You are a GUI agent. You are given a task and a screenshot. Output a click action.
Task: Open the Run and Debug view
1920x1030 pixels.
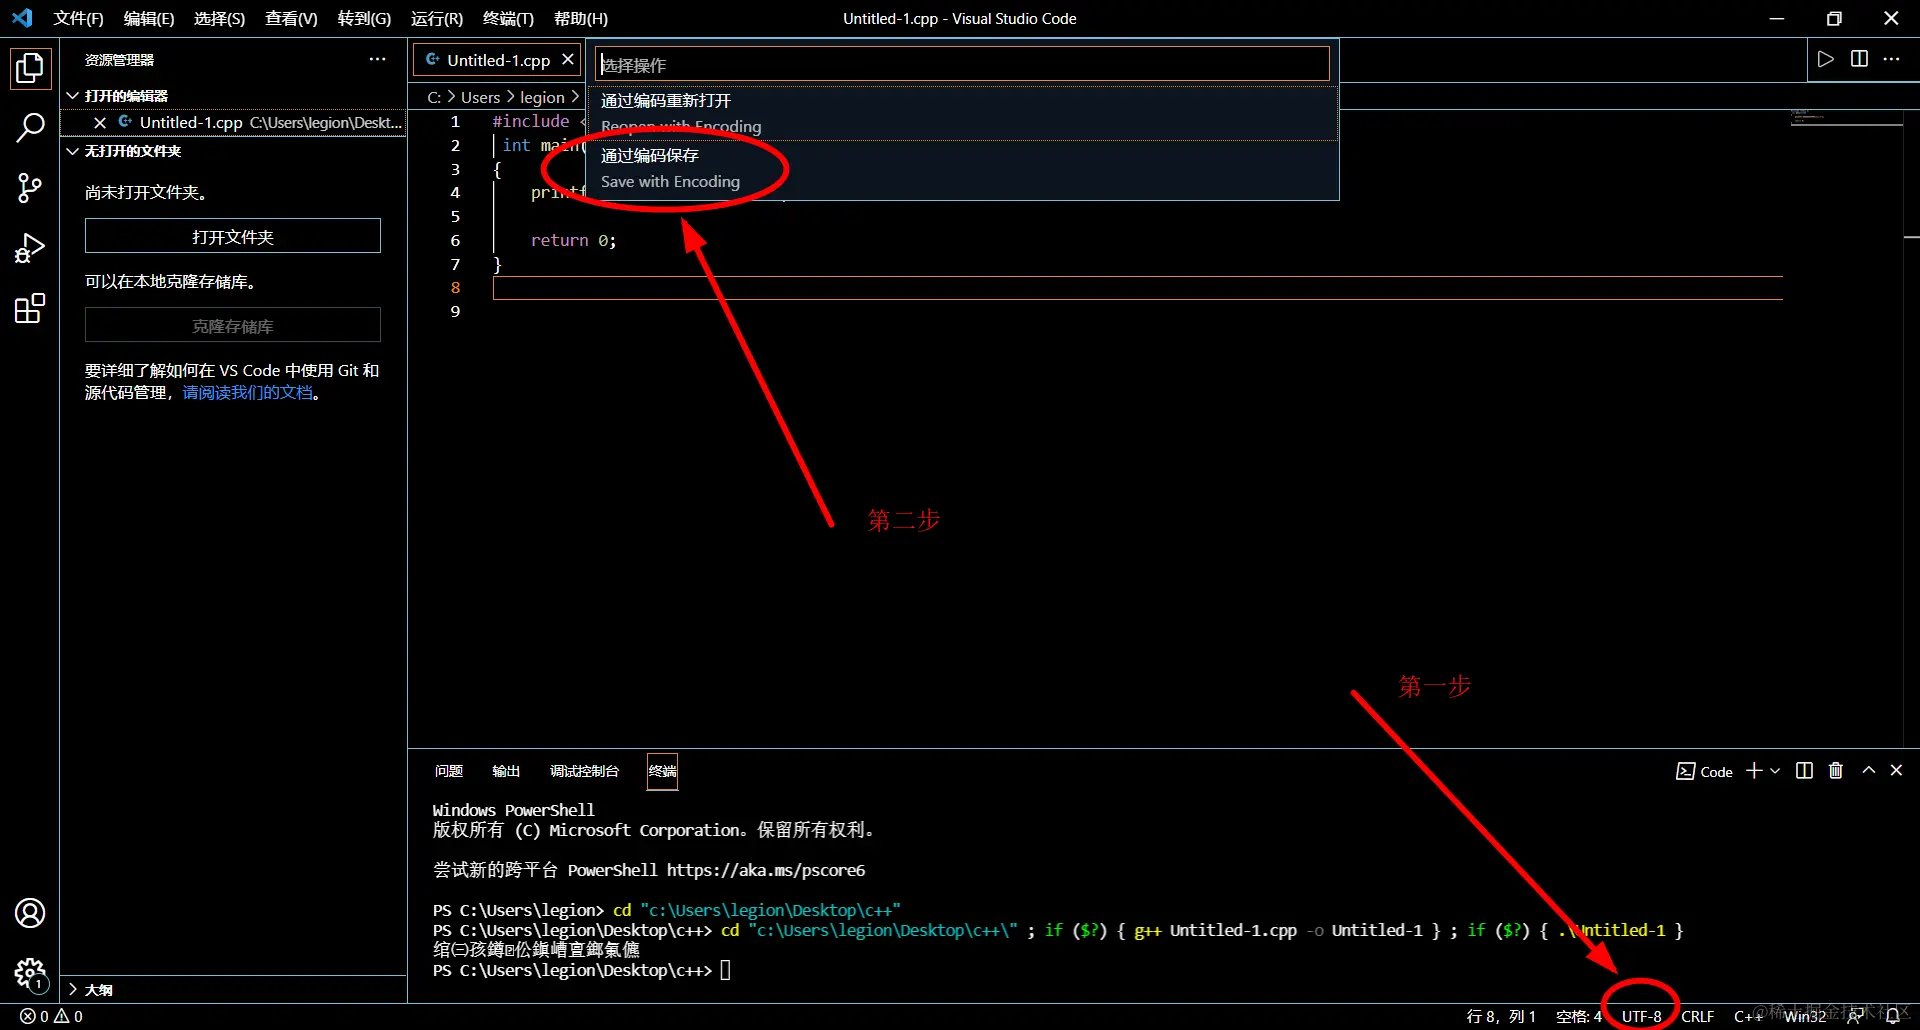click(30, 248)
